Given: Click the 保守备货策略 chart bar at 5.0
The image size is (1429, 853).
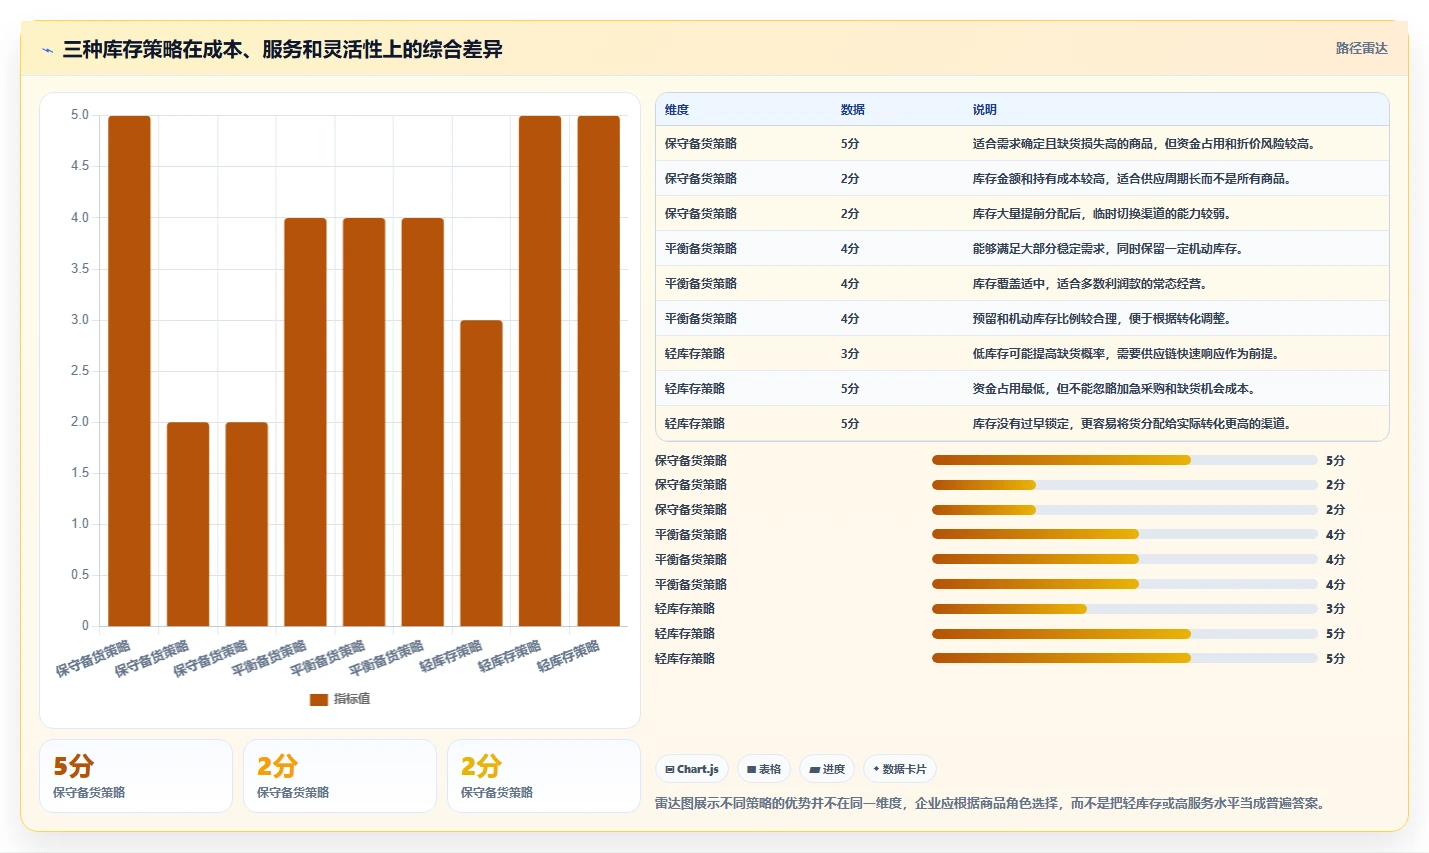Looking at the screenshot, I should [129, 371].
